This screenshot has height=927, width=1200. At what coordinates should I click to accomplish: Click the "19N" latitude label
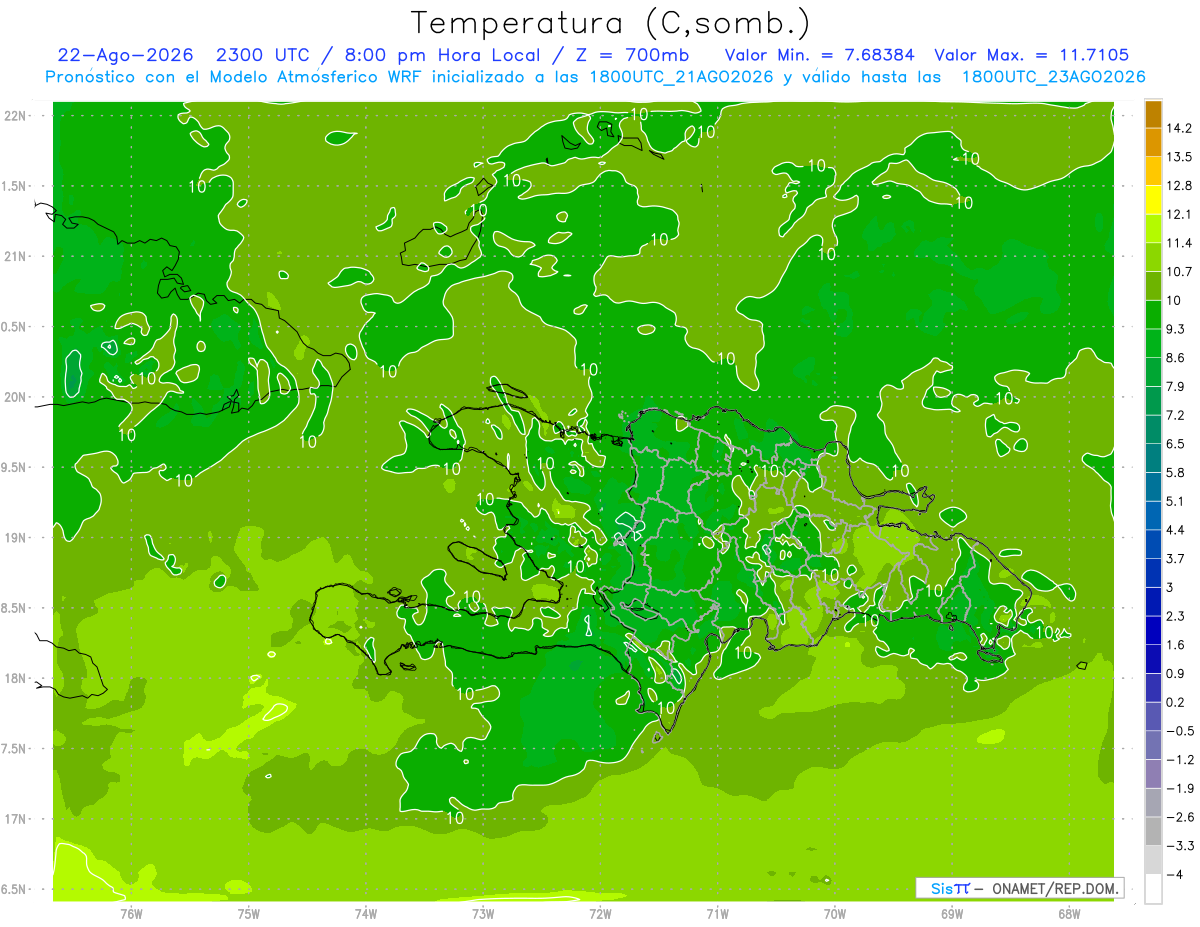17,538
